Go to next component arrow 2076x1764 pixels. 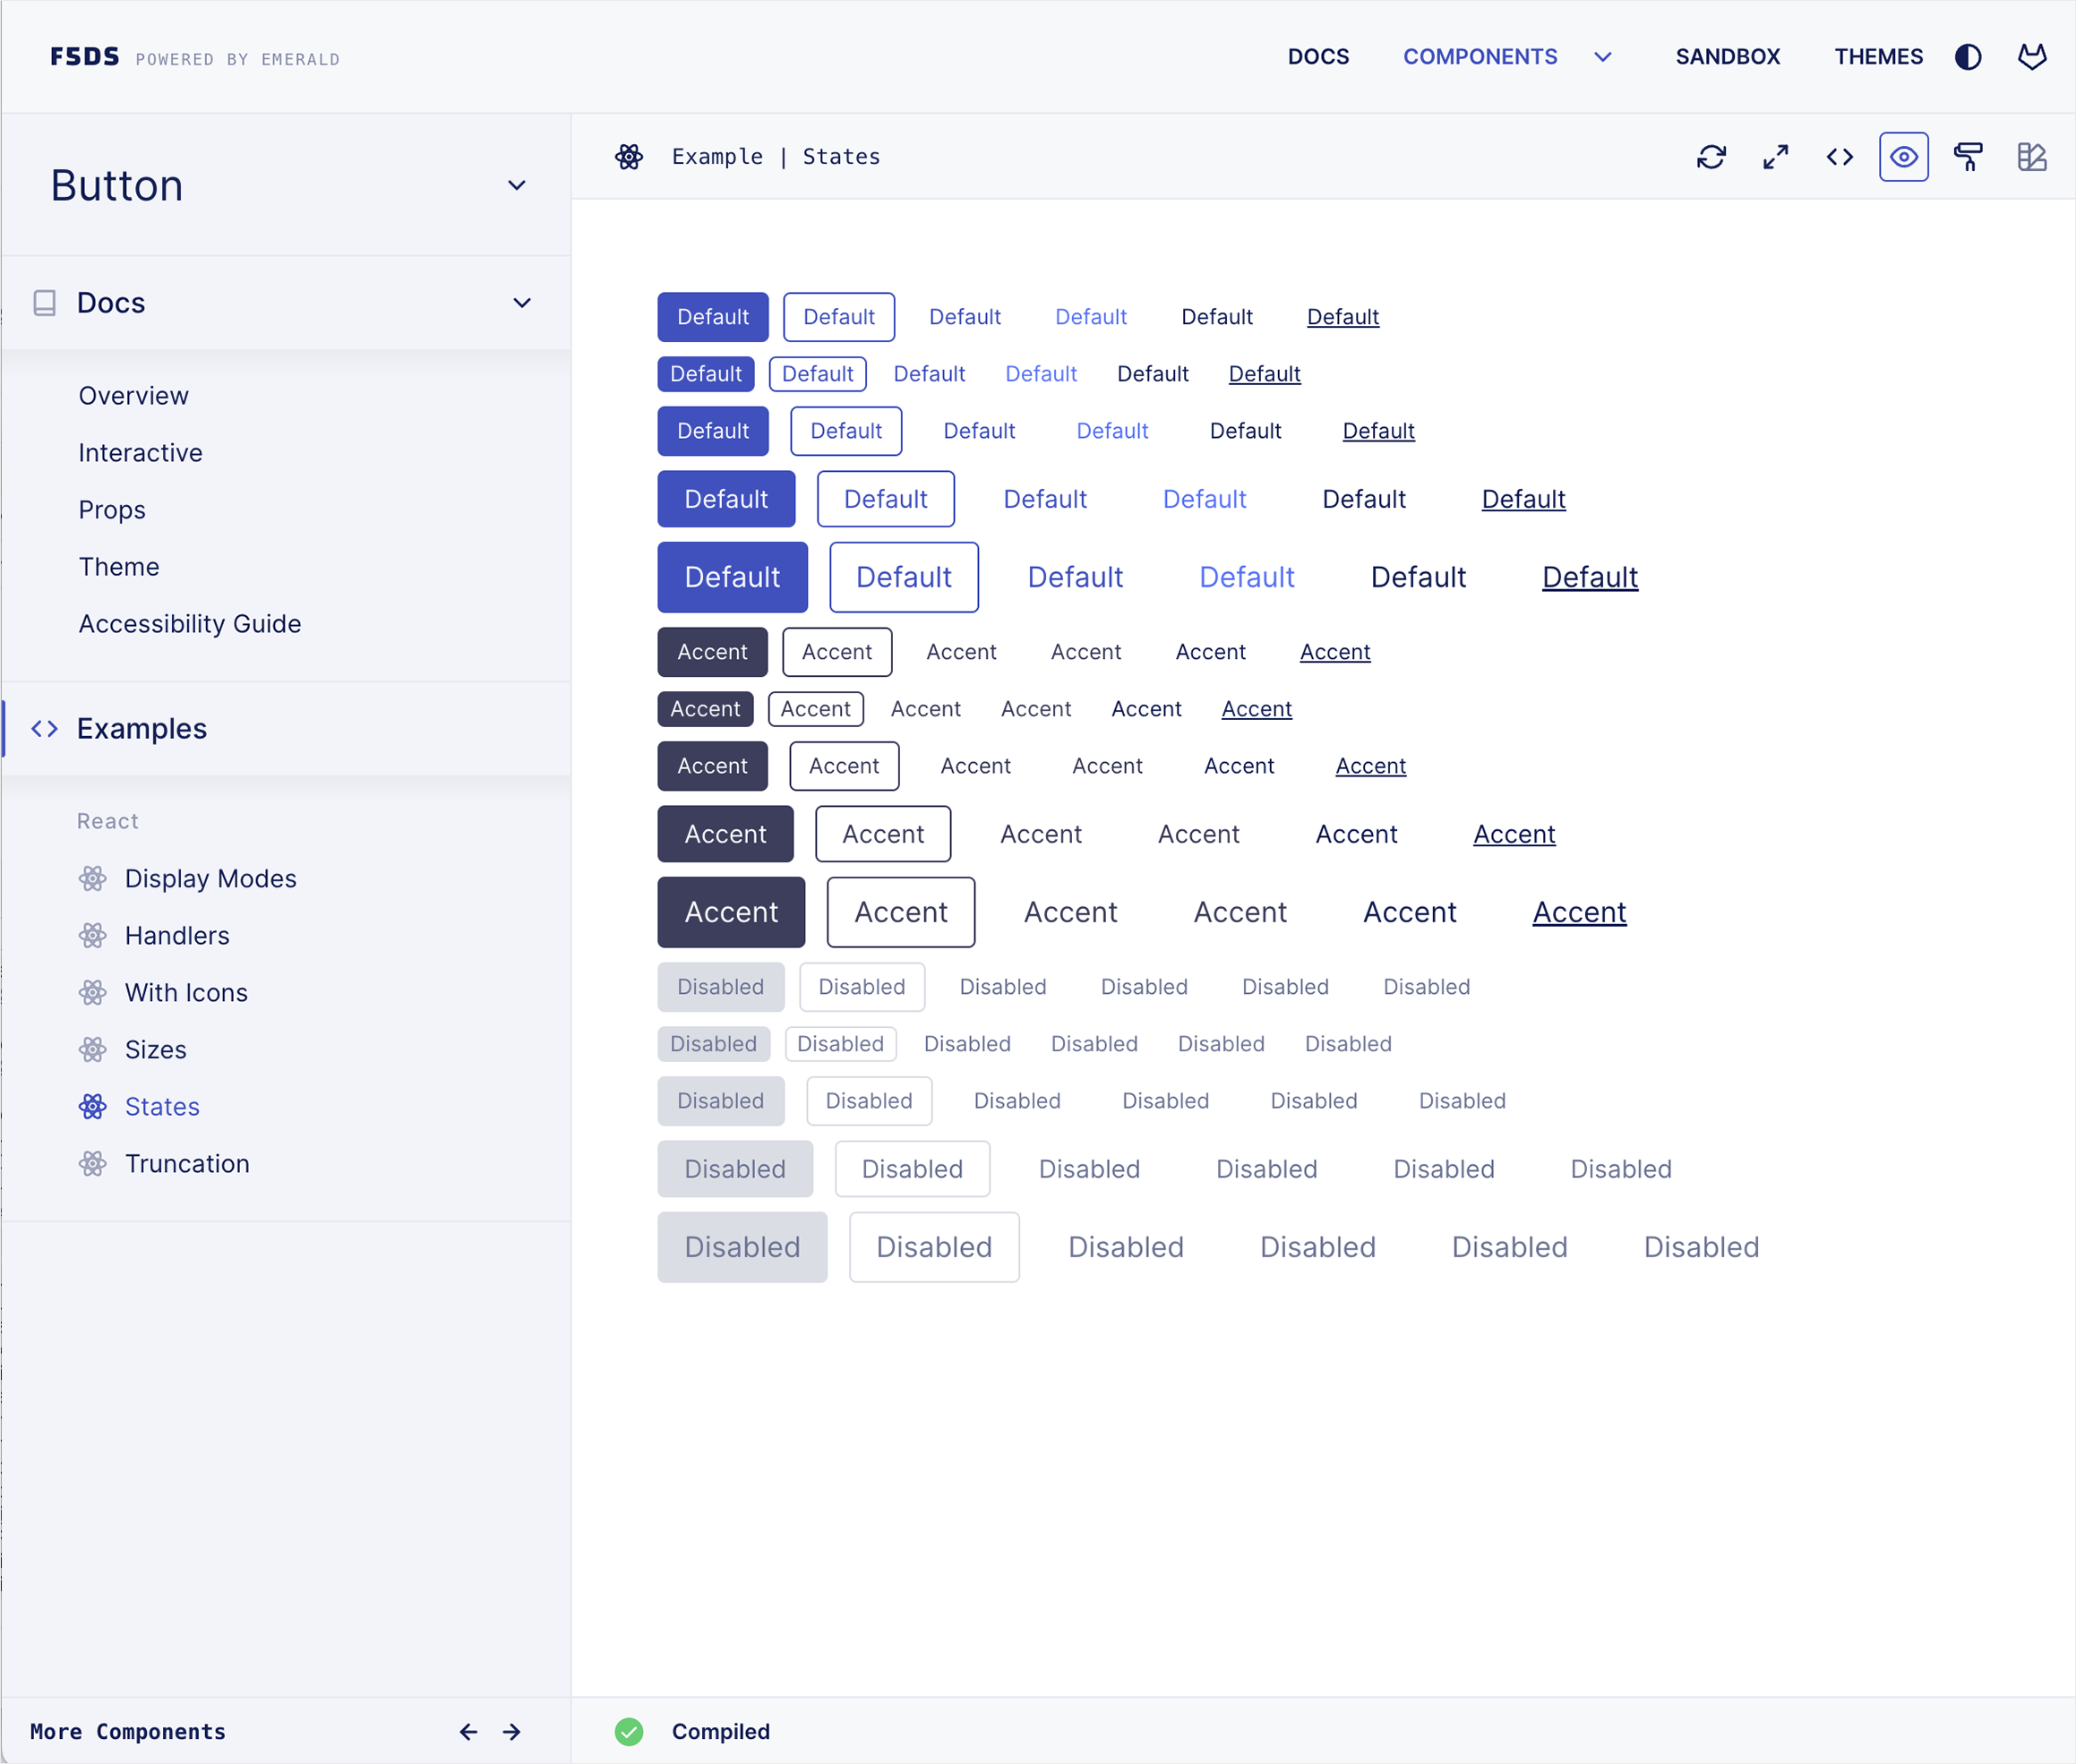click(x=511, y=1732)
